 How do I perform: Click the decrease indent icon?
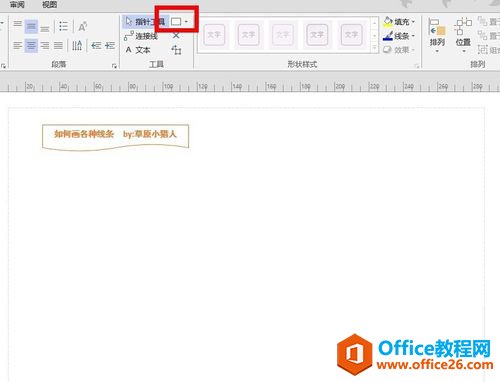96,45
